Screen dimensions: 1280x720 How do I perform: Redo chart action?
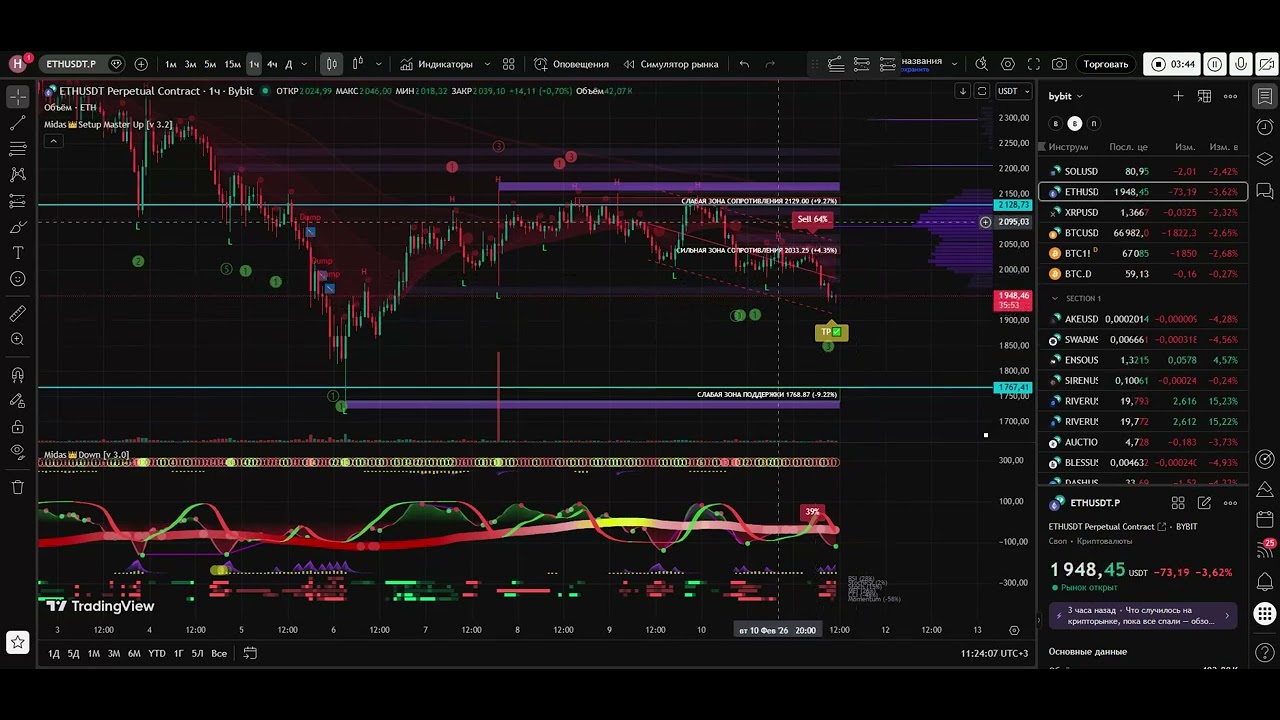[770, 64]
